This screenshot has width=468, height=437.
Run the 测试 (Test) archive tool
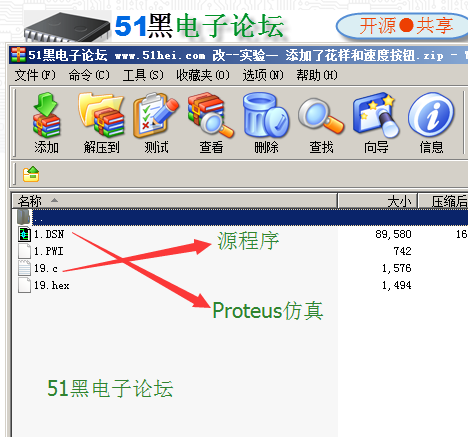coord(156,123)
